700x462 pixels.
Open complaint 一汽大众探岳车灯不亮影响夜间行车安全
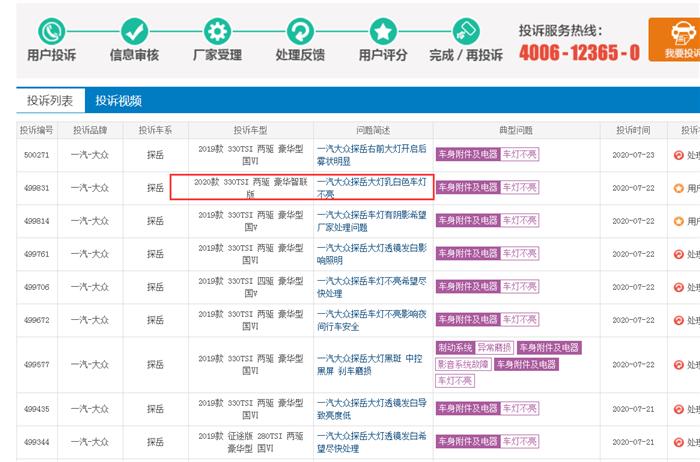(x=371, y=320)
